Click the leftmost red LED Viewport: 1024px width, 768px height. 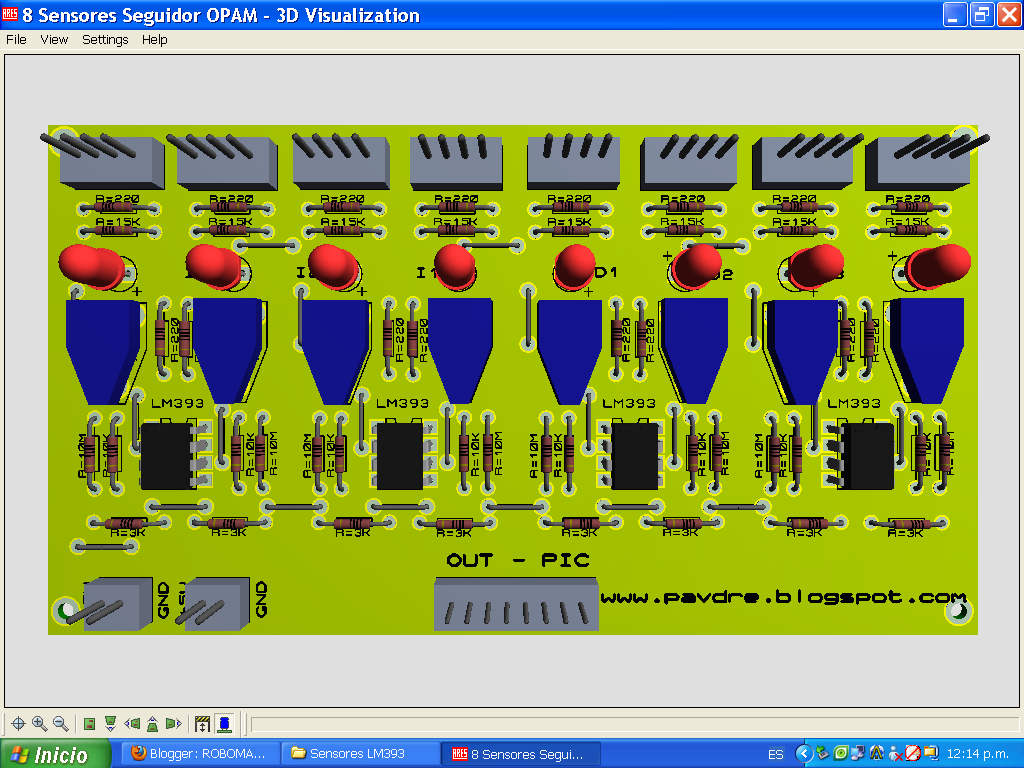[x=91, y=266]
